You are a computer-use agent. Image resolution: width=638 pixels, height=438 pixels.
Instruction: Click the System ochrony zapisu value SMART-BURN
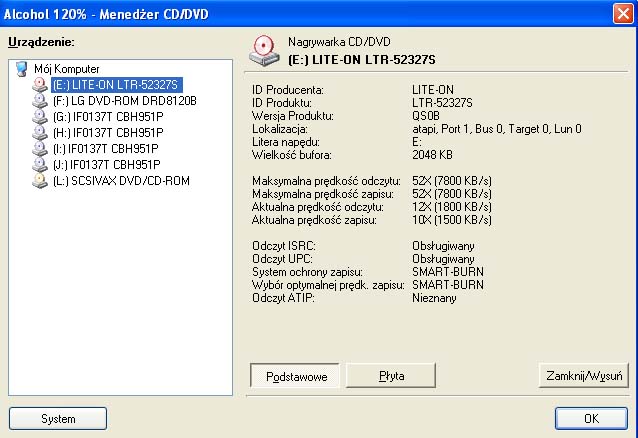point(448,272)
